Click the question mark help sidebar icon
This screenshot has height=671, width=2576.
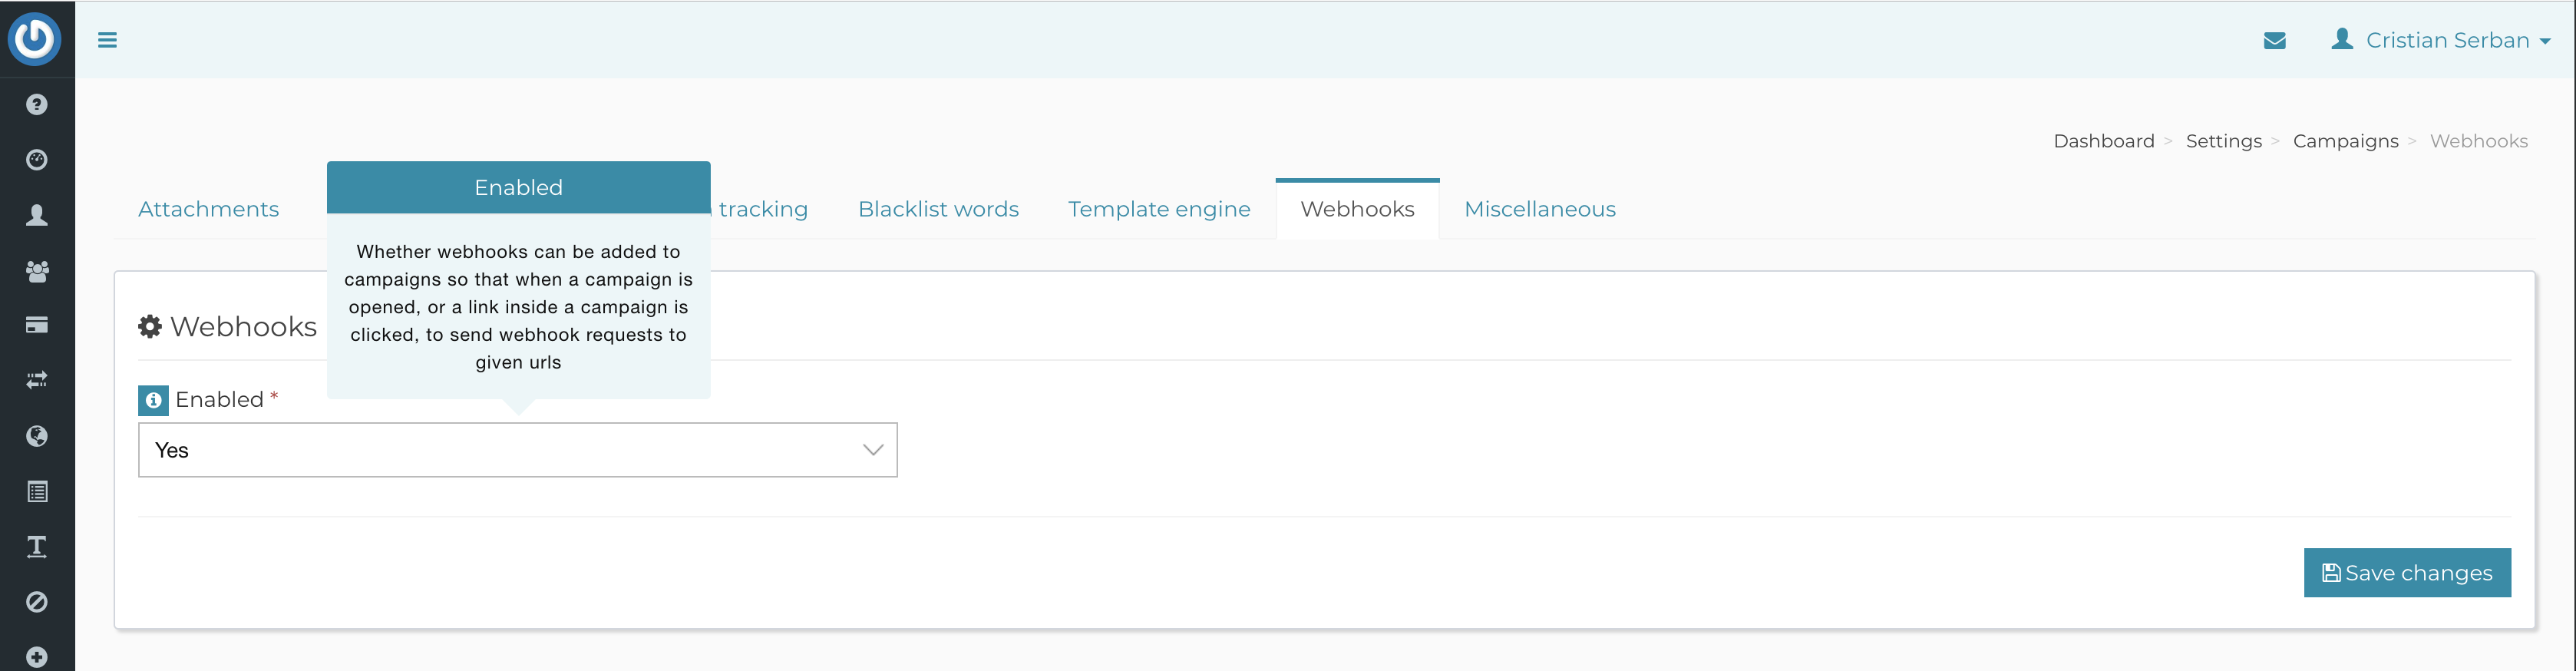pyautogui.click(x=37, y=104)
